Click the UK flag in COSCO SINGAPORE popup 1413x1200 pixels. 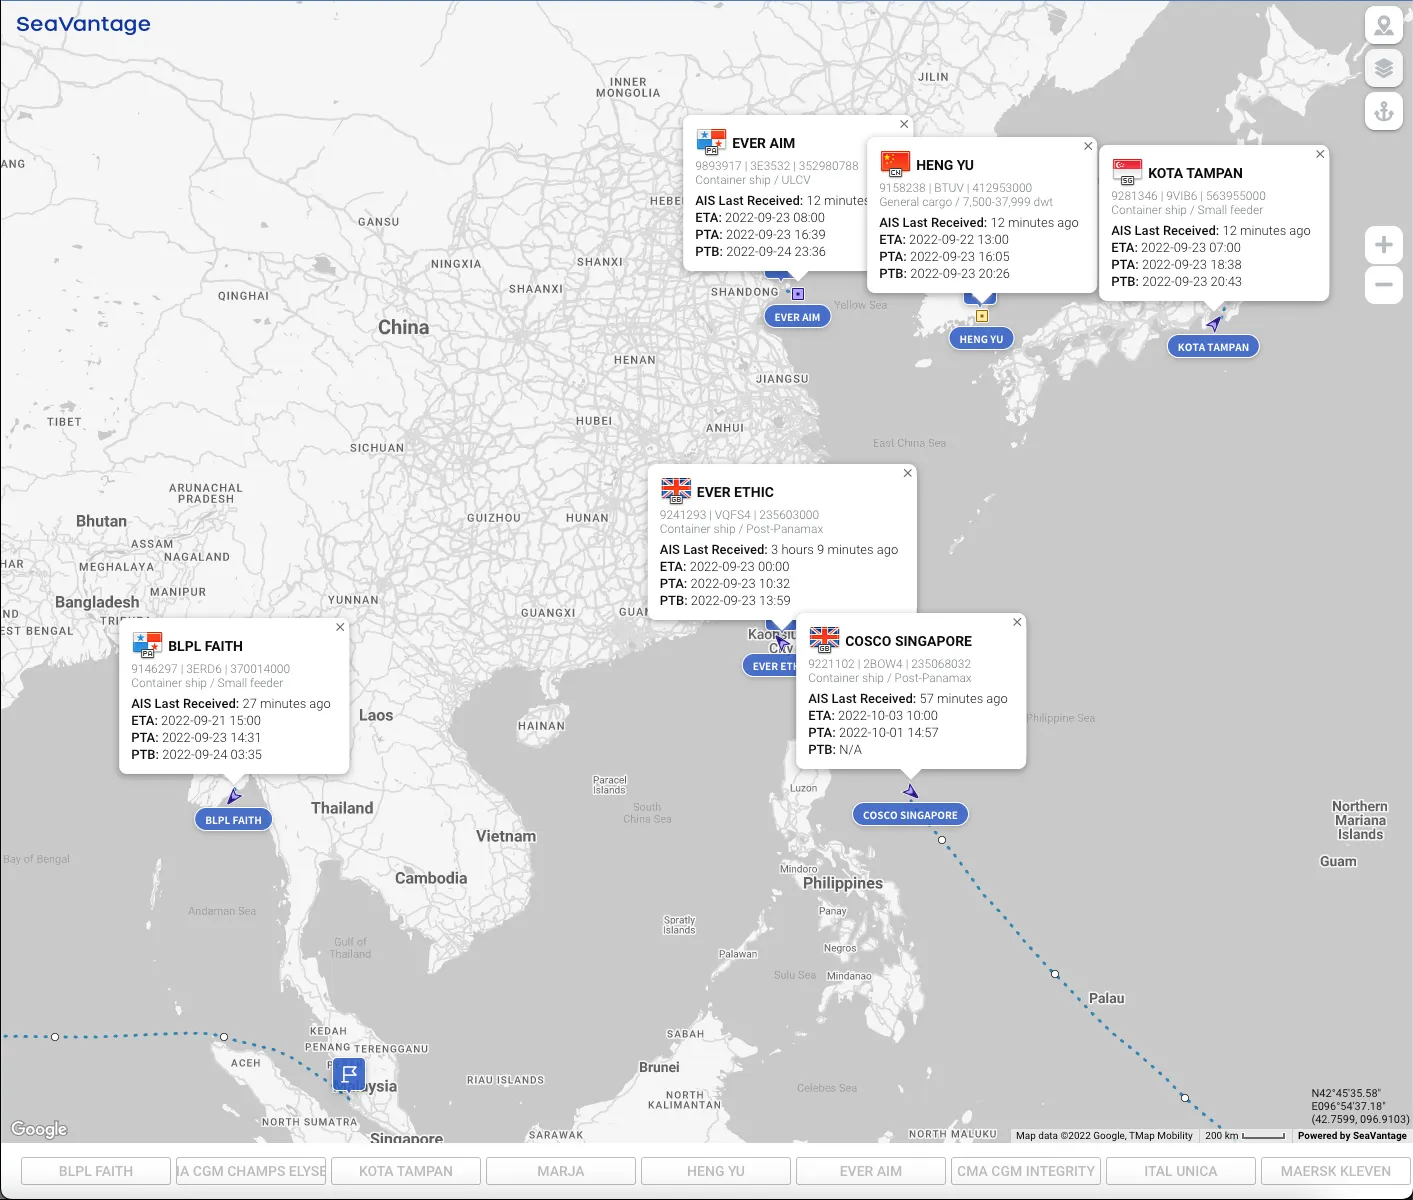(x=824, y=640)
